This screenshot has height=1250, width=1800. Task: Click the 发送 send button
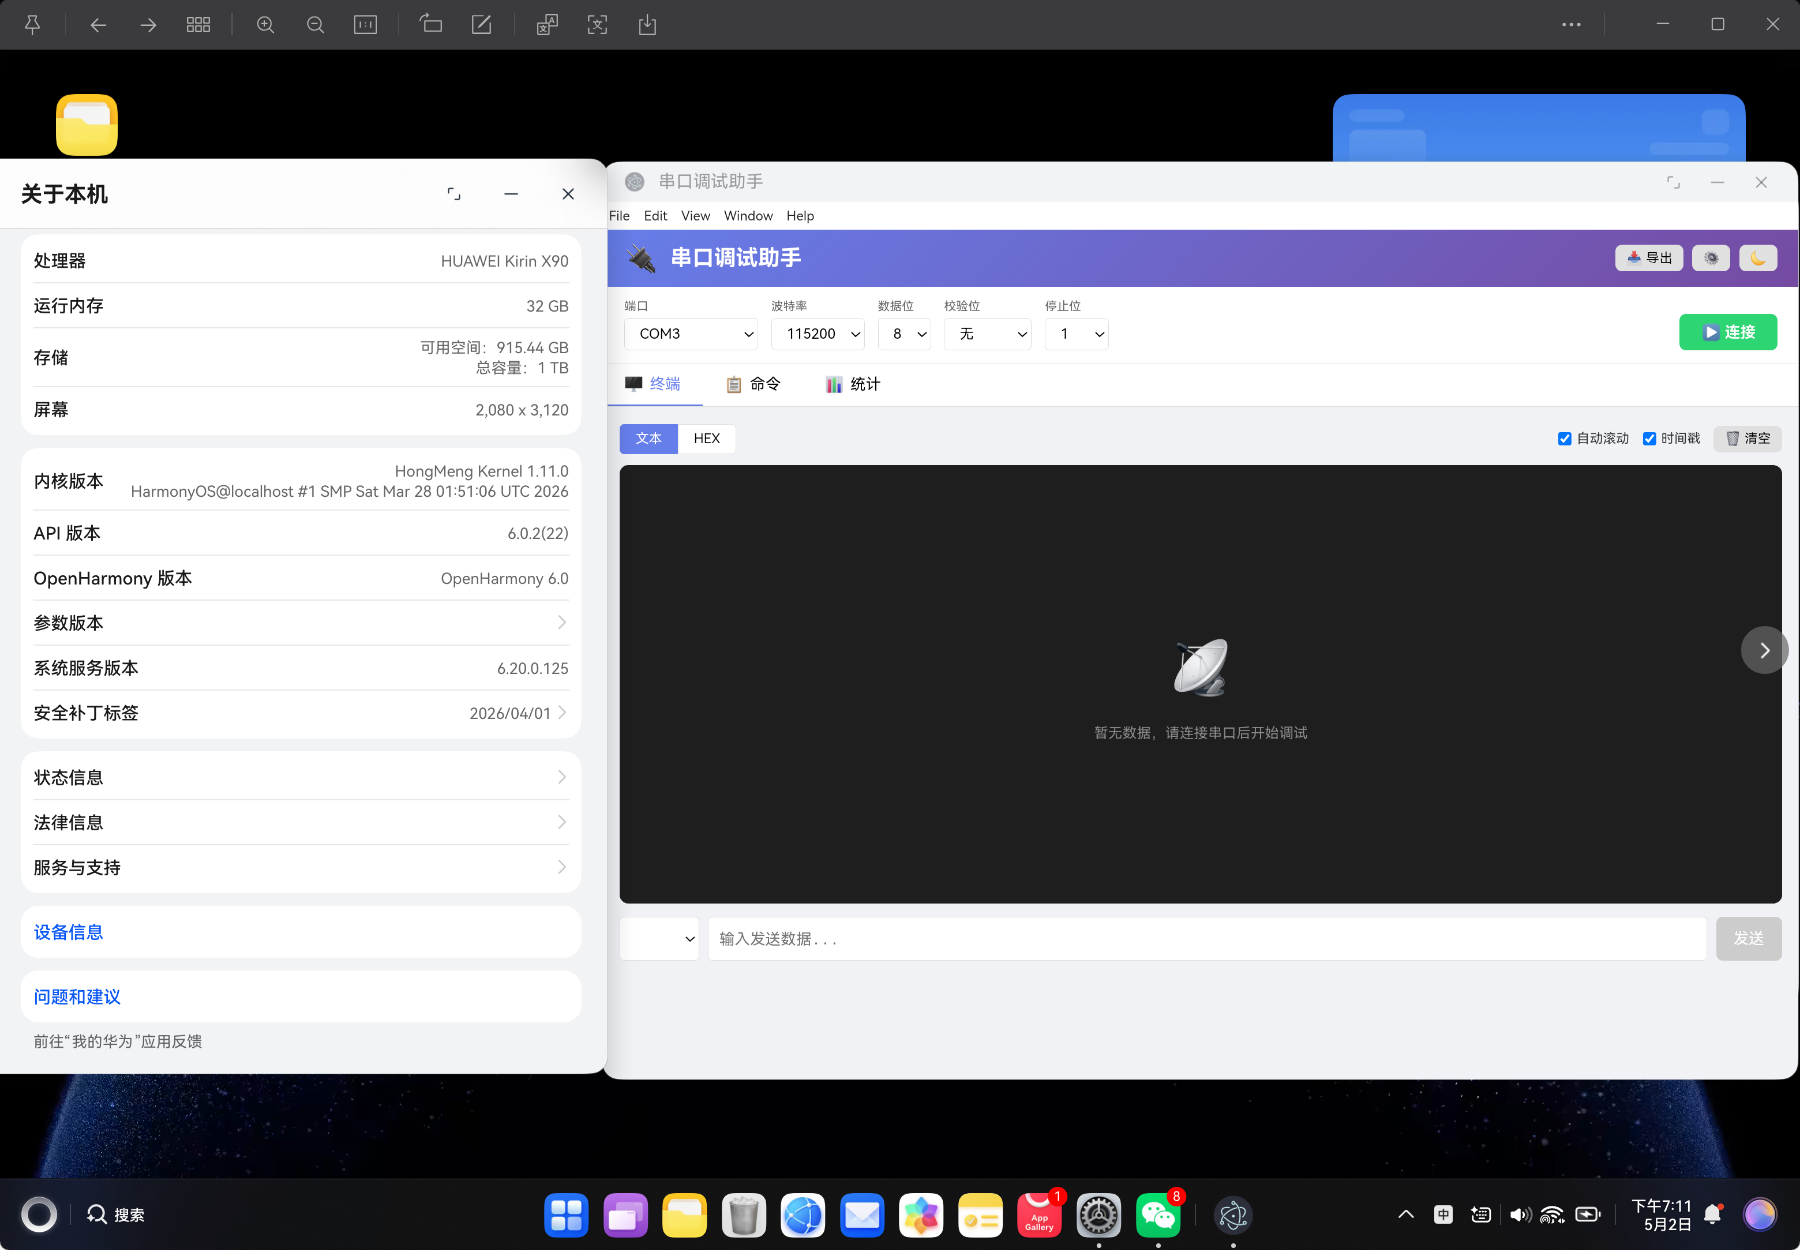1749,939
